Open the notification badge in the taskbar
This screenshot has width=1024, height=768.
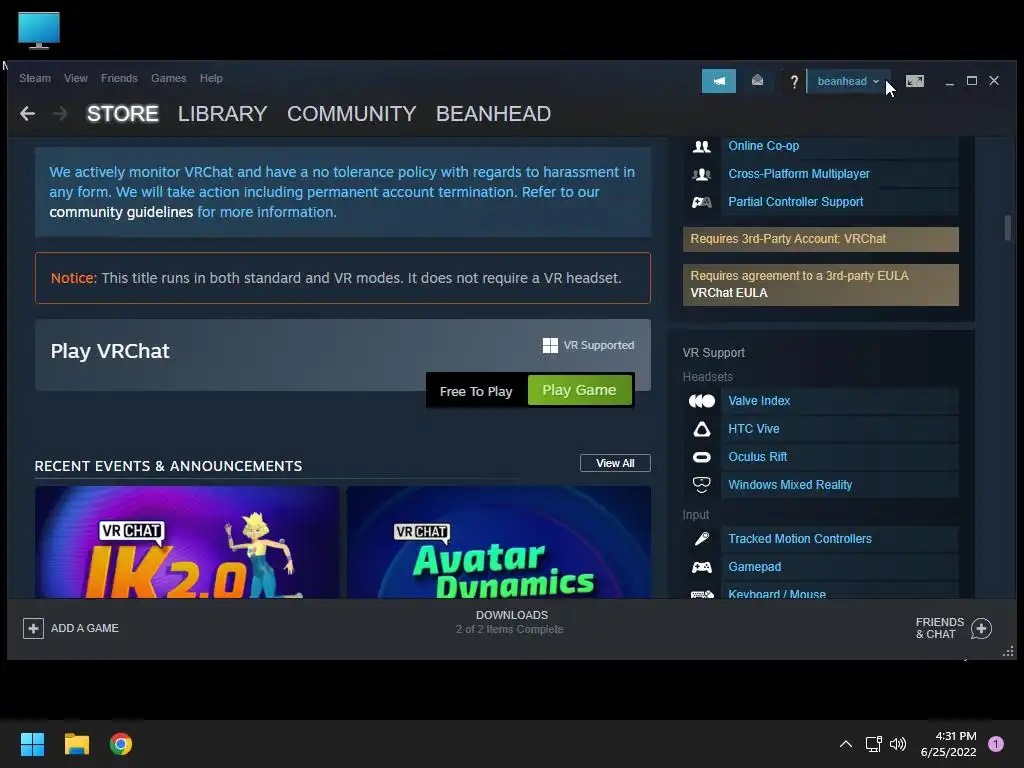(x=995, y=744)
